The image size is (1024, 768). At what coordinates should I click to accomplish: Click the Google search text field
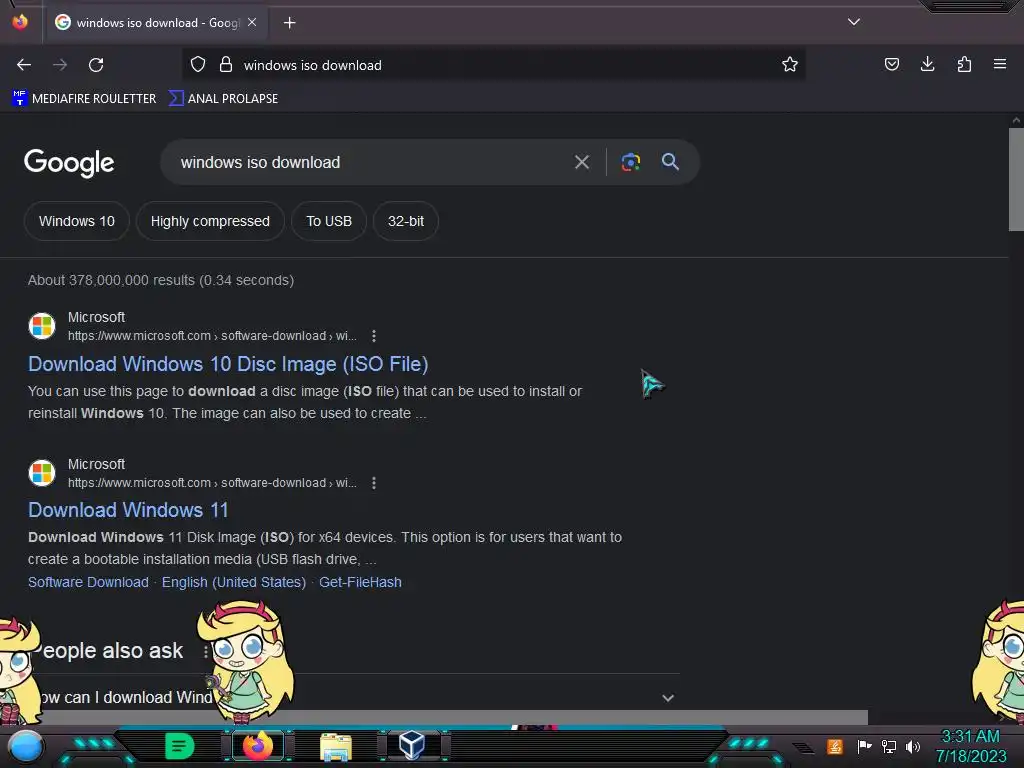[366, 162]
